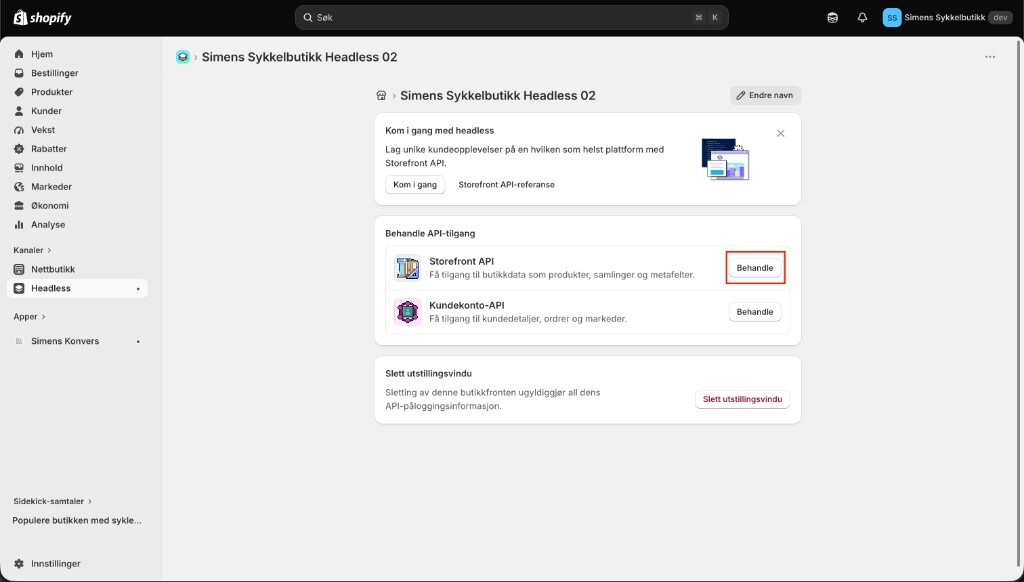
Task: Open the SS store account avatar
Action: [x=891, y=18]
